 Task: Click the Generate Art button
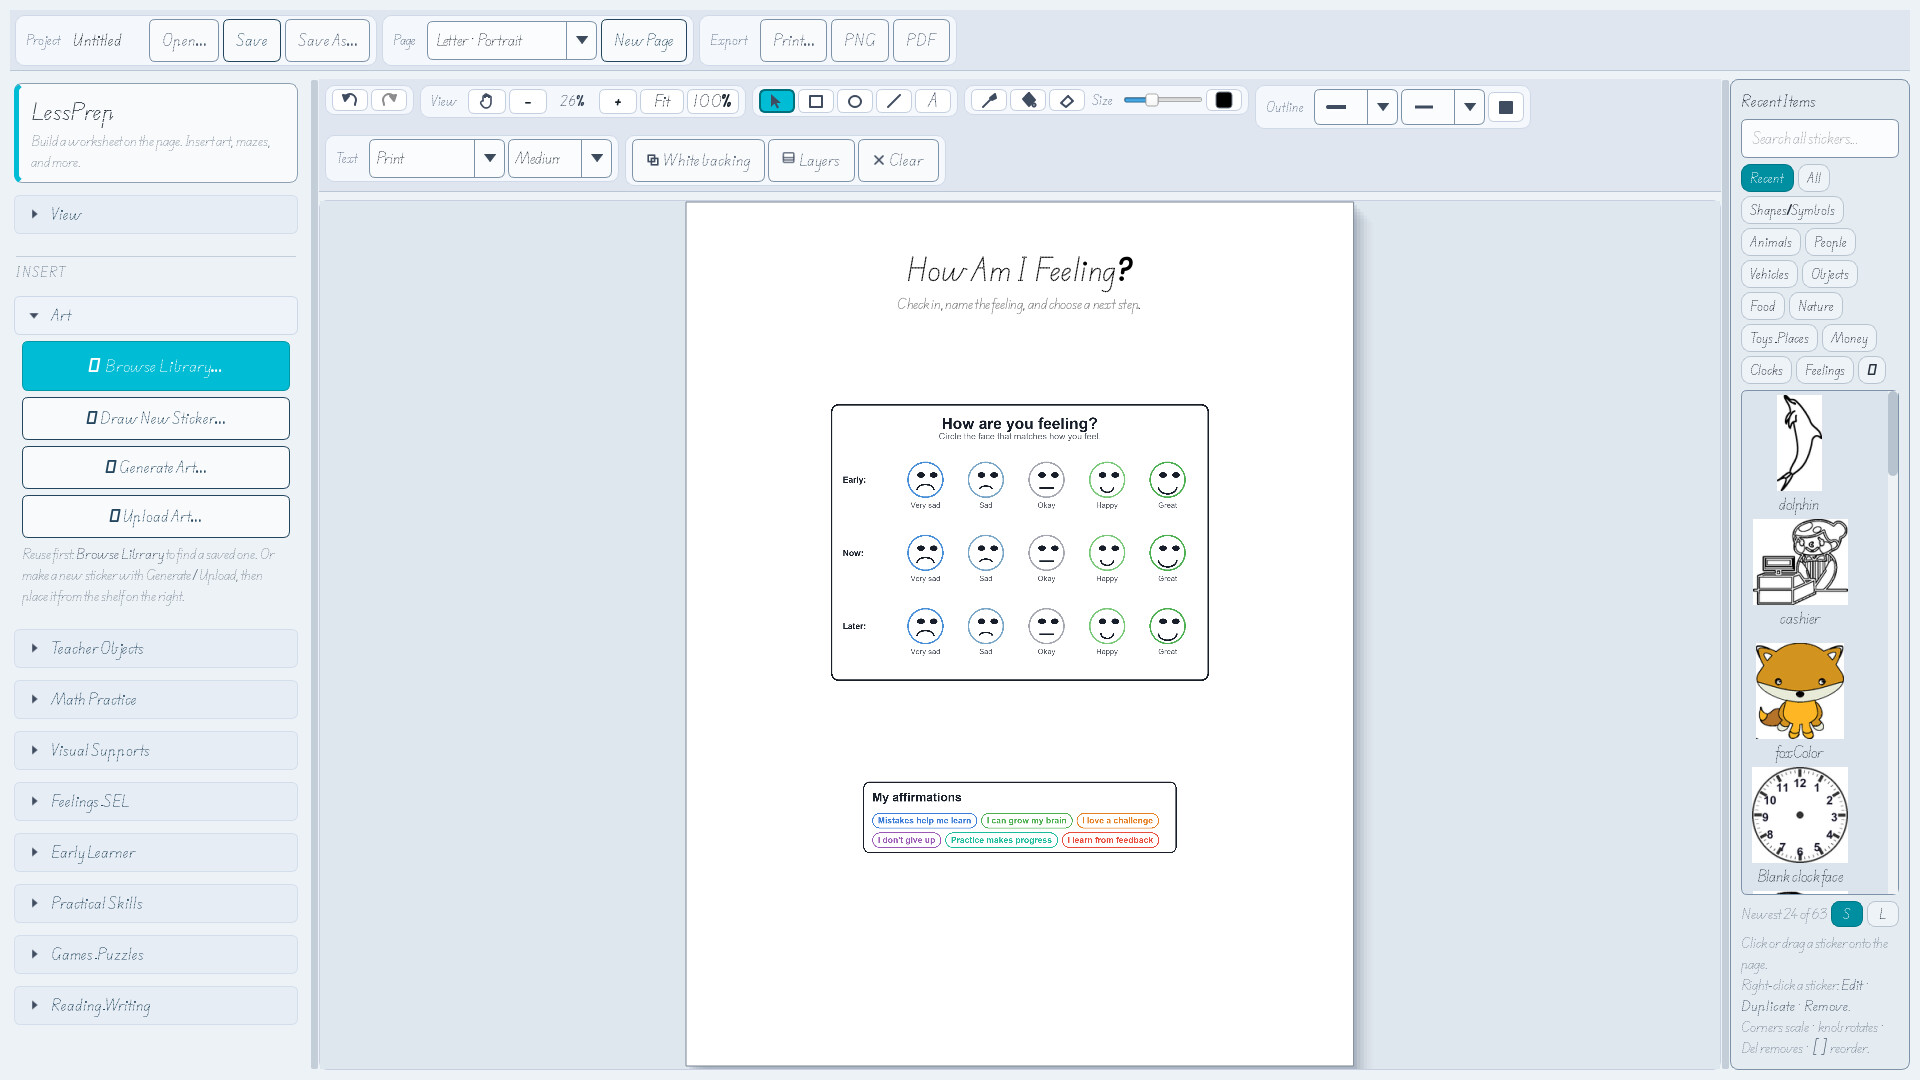156,467
